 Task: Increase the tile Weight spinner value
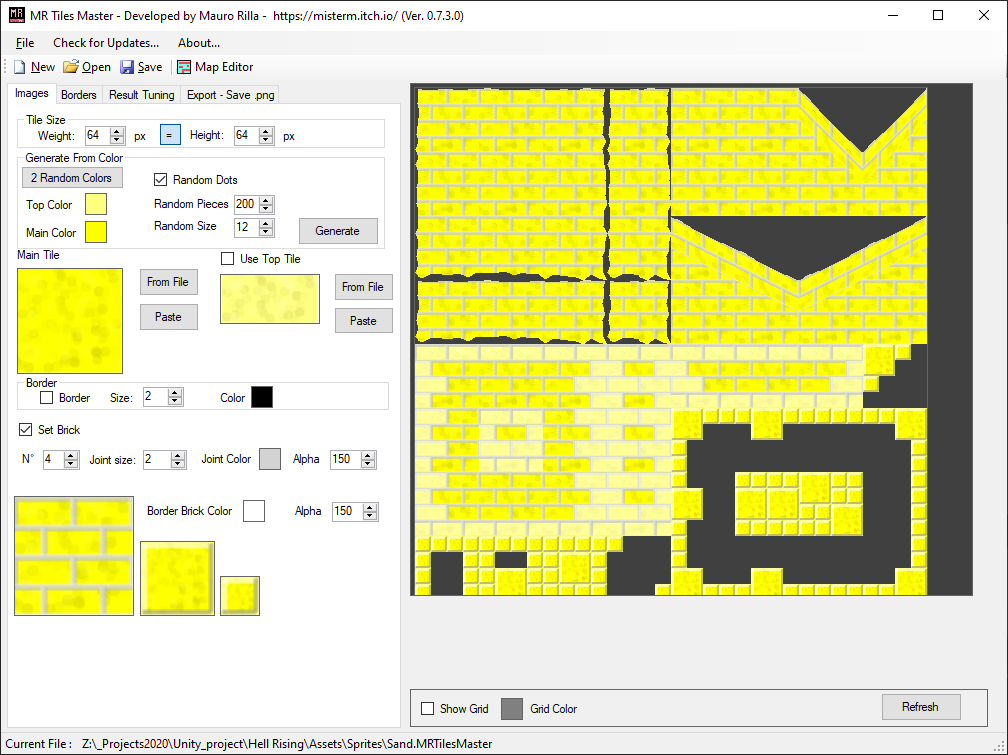click(117, 131)
